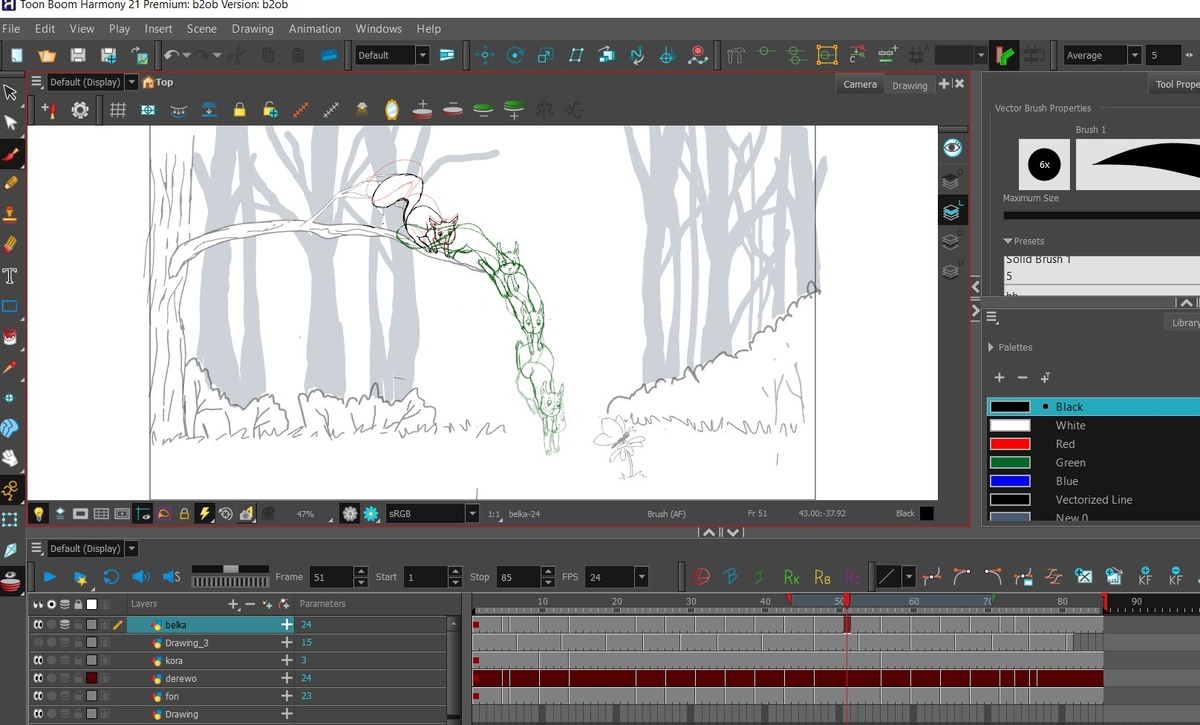Screen dimensions: 1200x725
Task: Select the derewo layer name
Action: point(180,679)
